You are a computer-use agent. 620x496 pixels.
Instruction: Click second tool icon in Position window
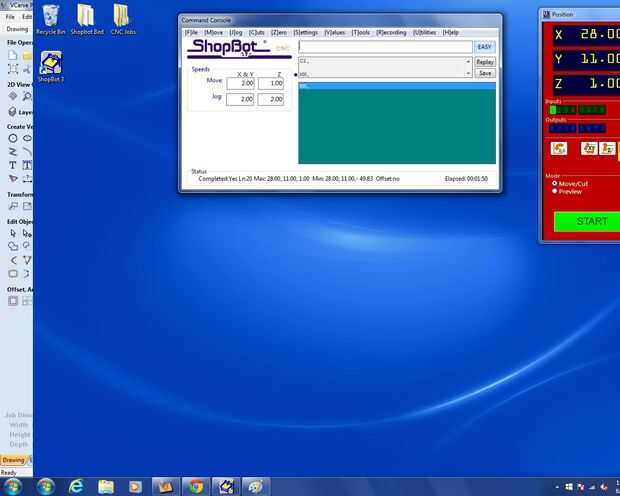pyautogui.click(x=589, y=148)
